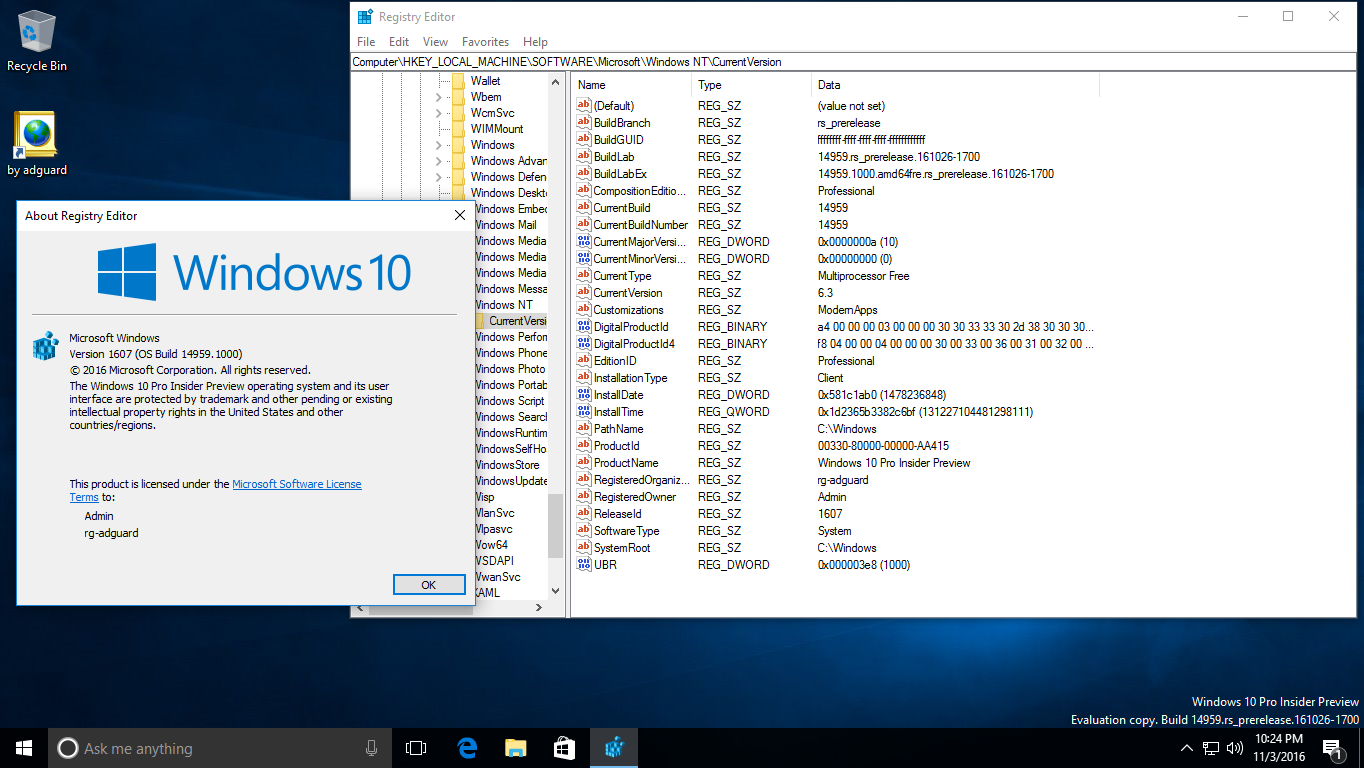Viewport: 1364px width, 768px height.
Task: Open the Windows Start menu
Action: (x=24, y=748)
